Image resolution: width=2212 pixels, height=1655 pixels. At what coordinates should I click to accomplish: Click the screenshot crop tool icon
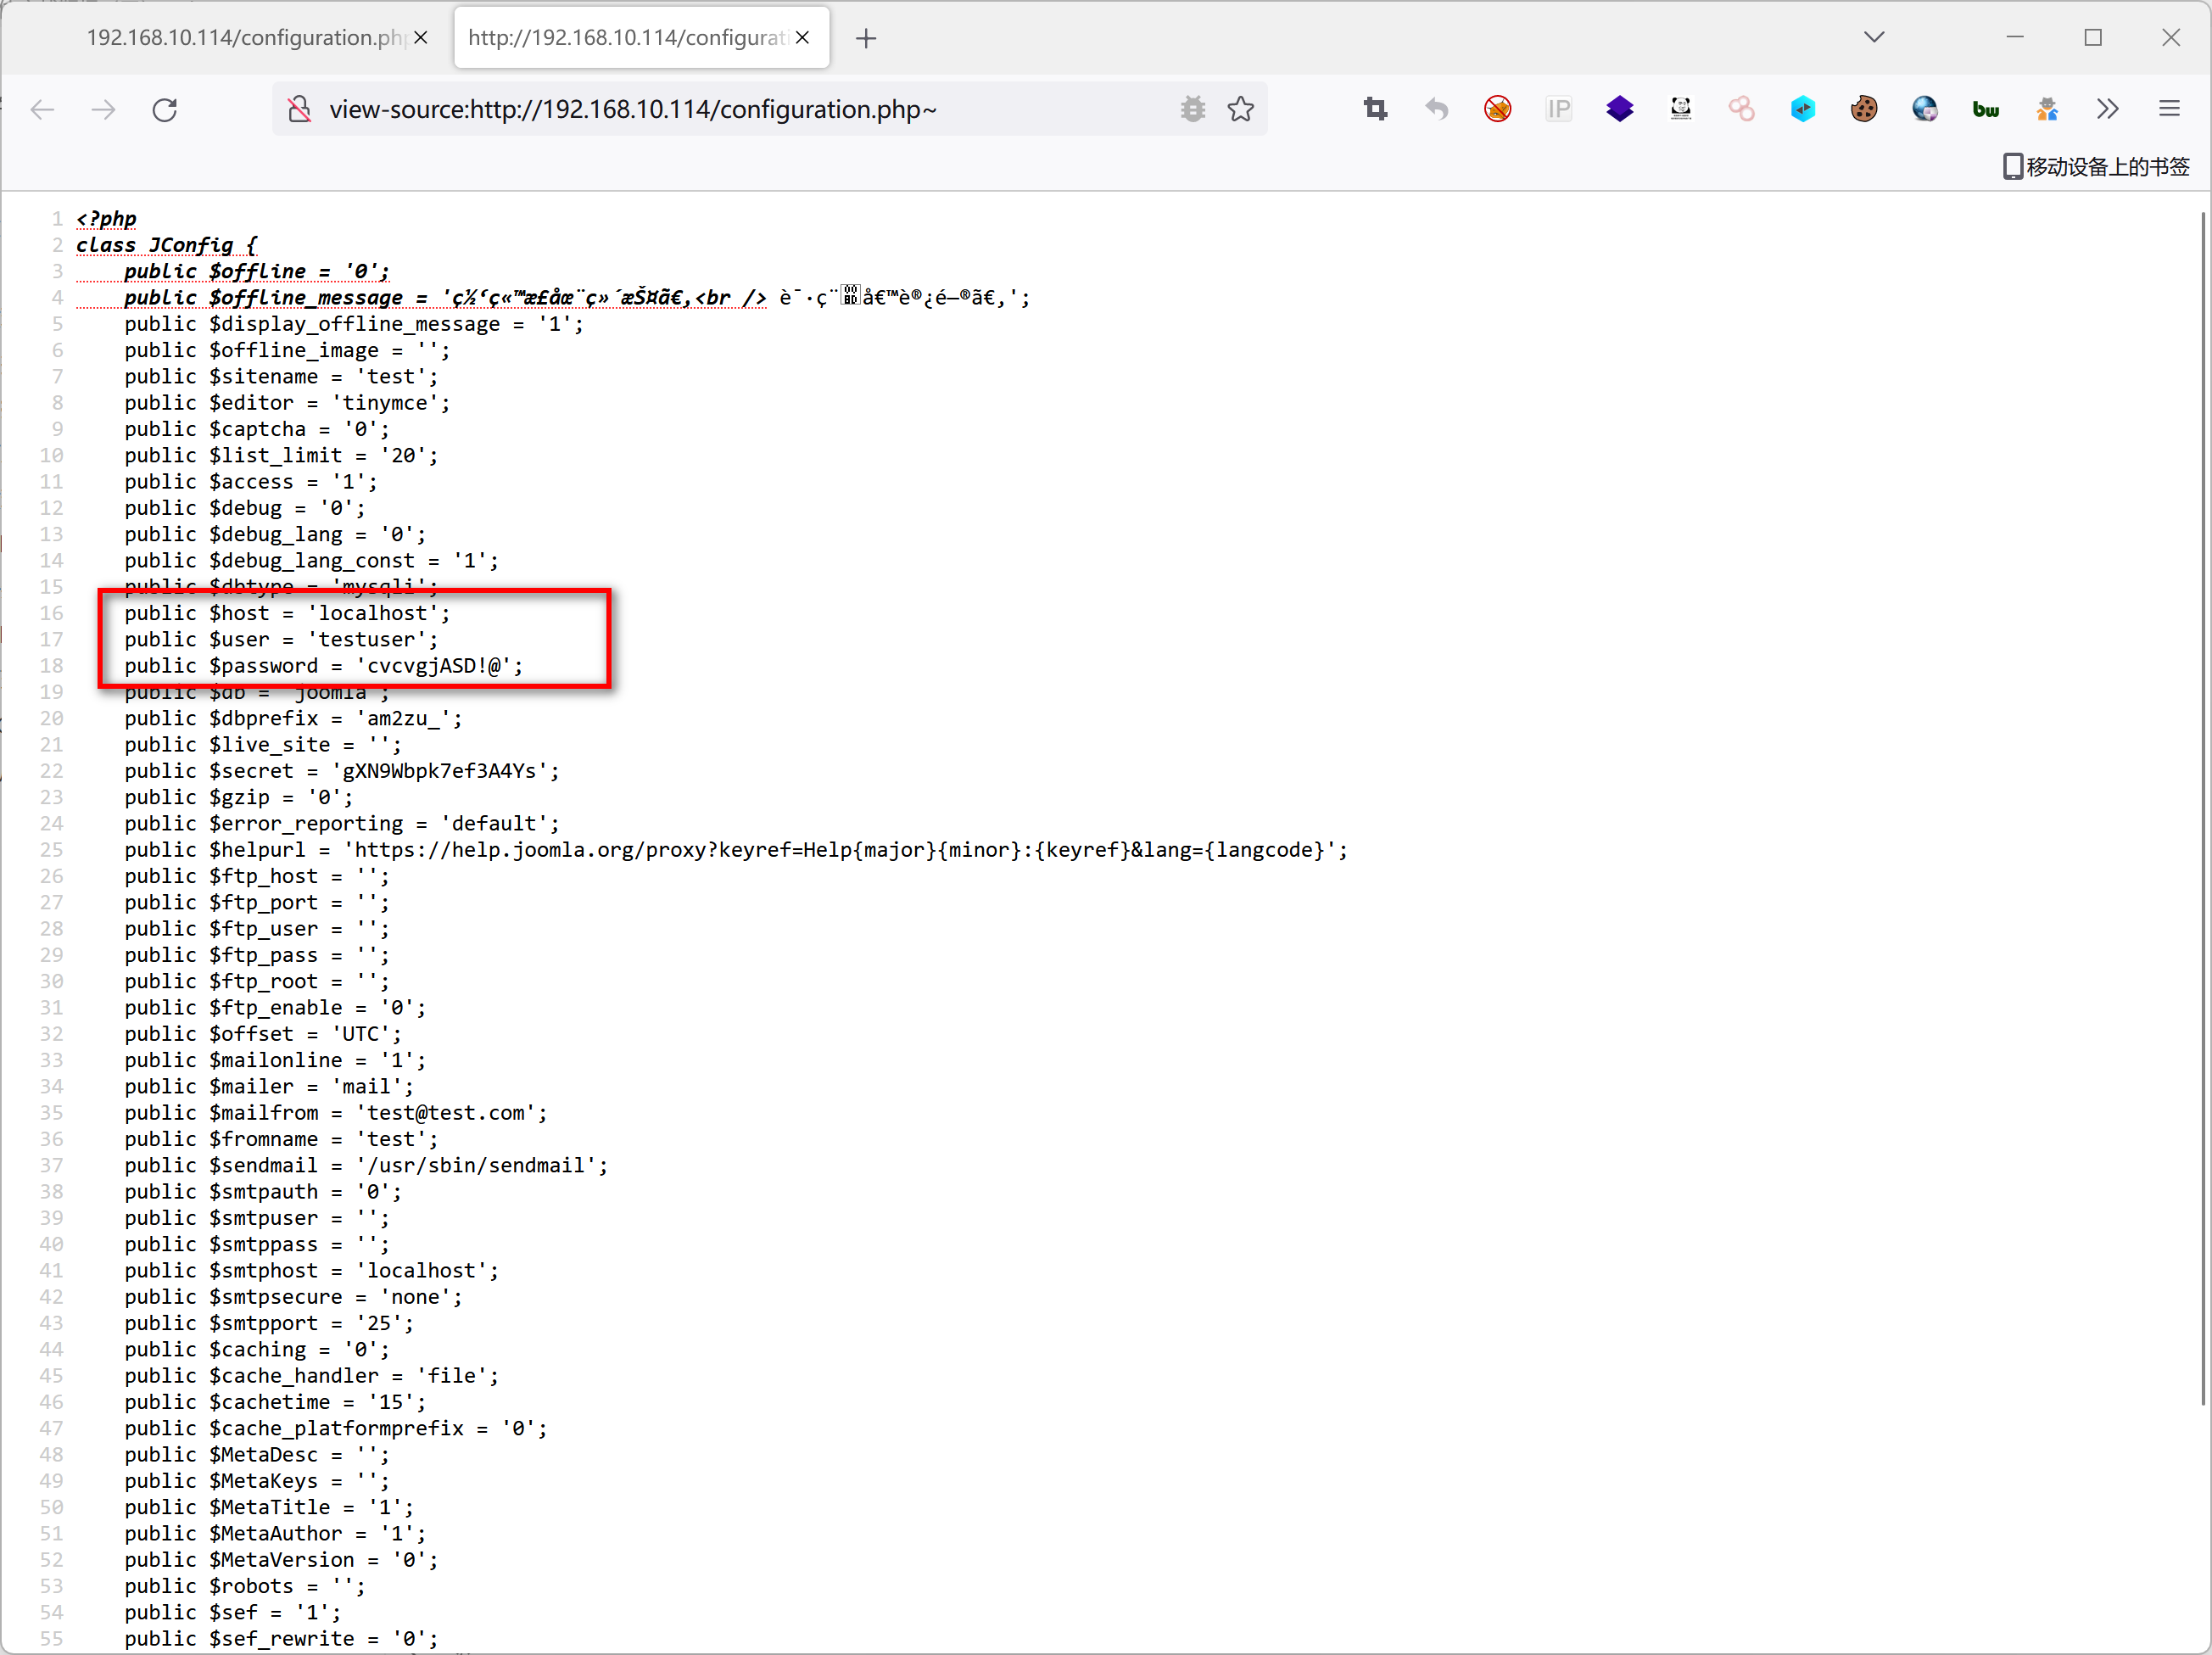1376,109
